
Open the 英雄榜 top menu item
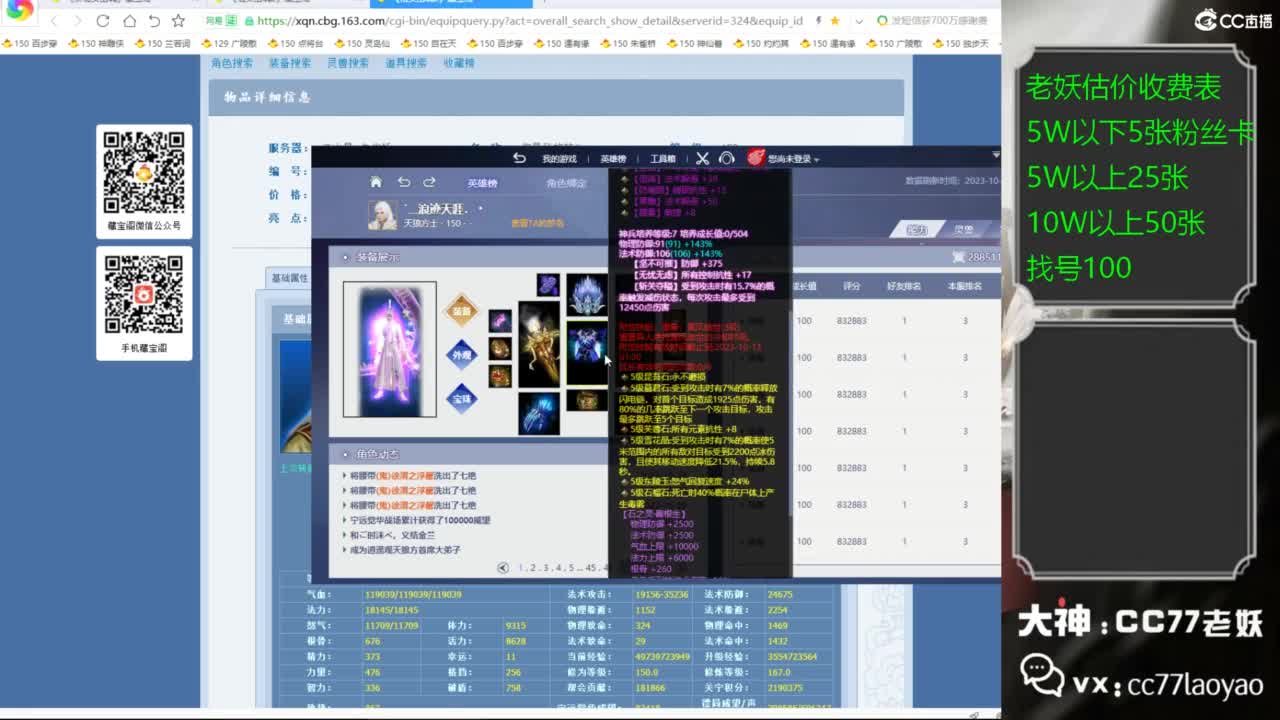(x=613, y=159)
